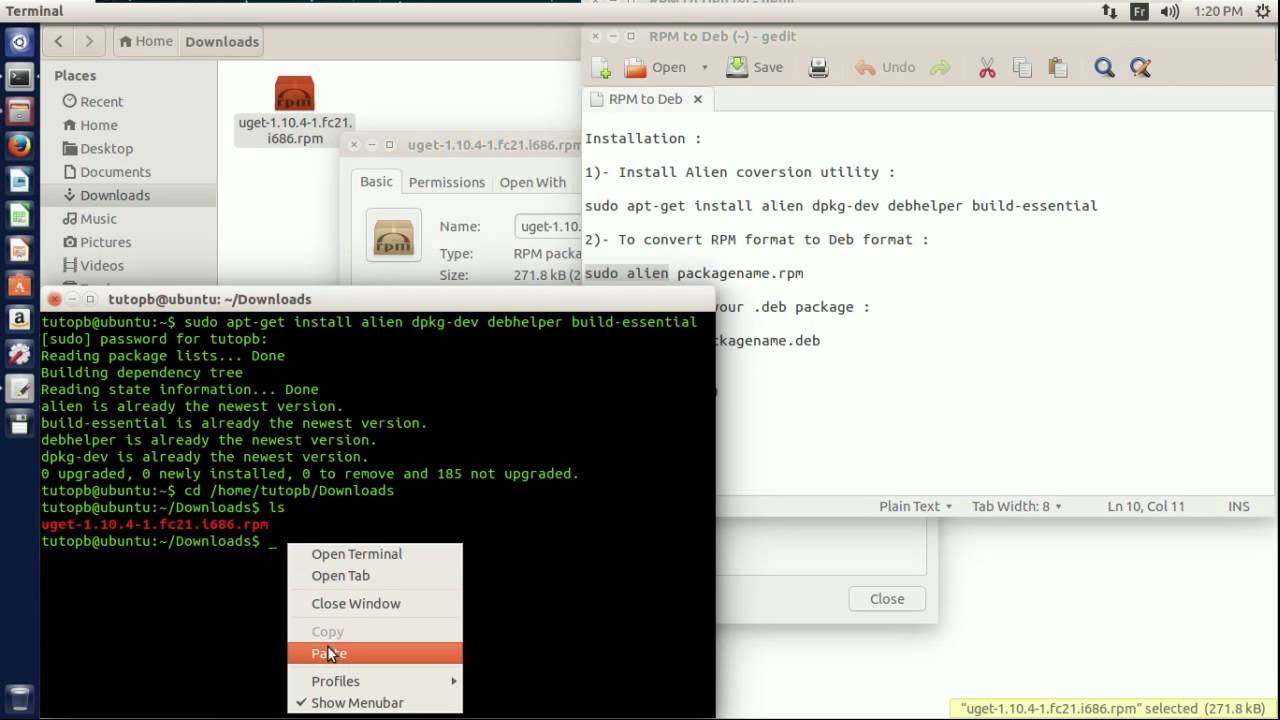Go back in file manager
The height and width of the screenshot is (720, 1280).
[59, 41]
